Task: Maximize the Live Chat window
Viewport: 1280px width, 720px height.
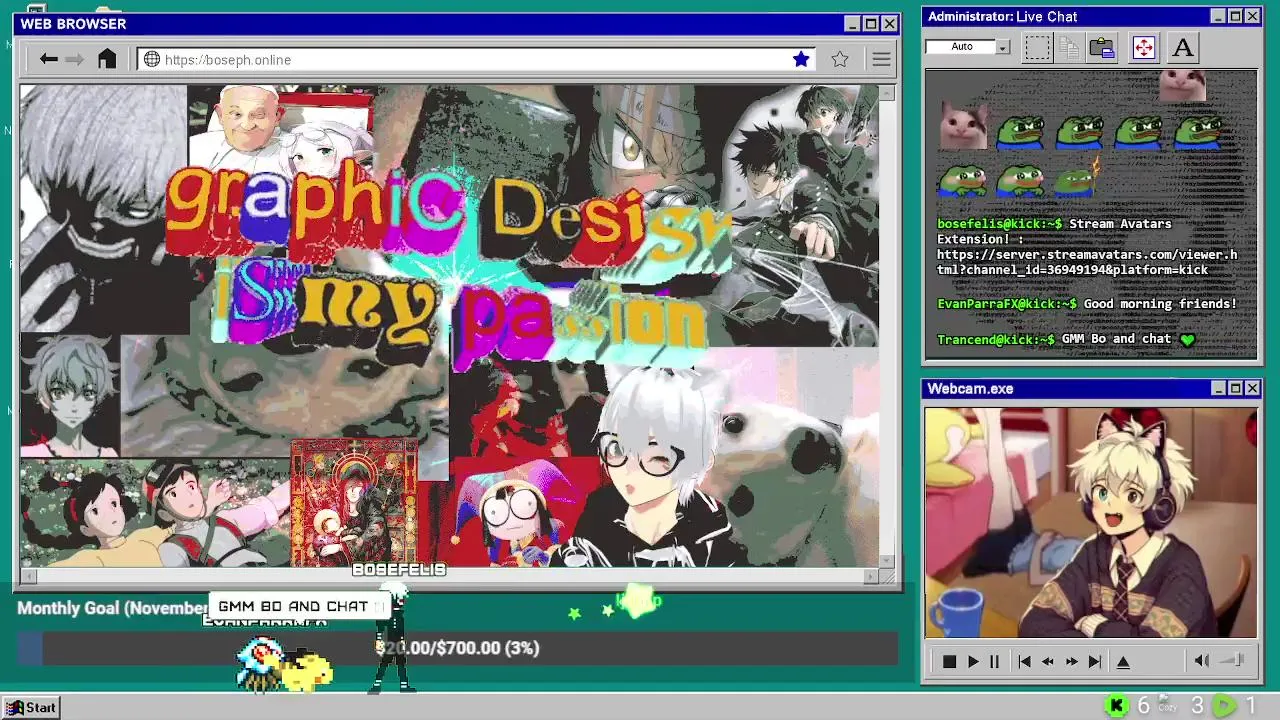Action: click(1235, 16)
